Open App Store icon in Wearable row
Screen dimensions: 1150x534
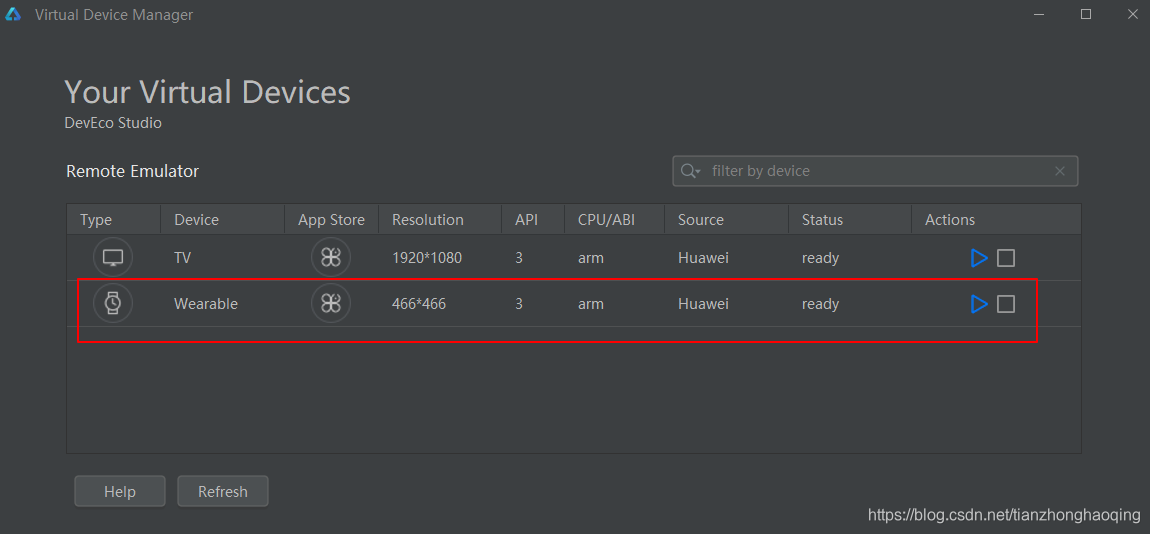(x=331, y=303)
